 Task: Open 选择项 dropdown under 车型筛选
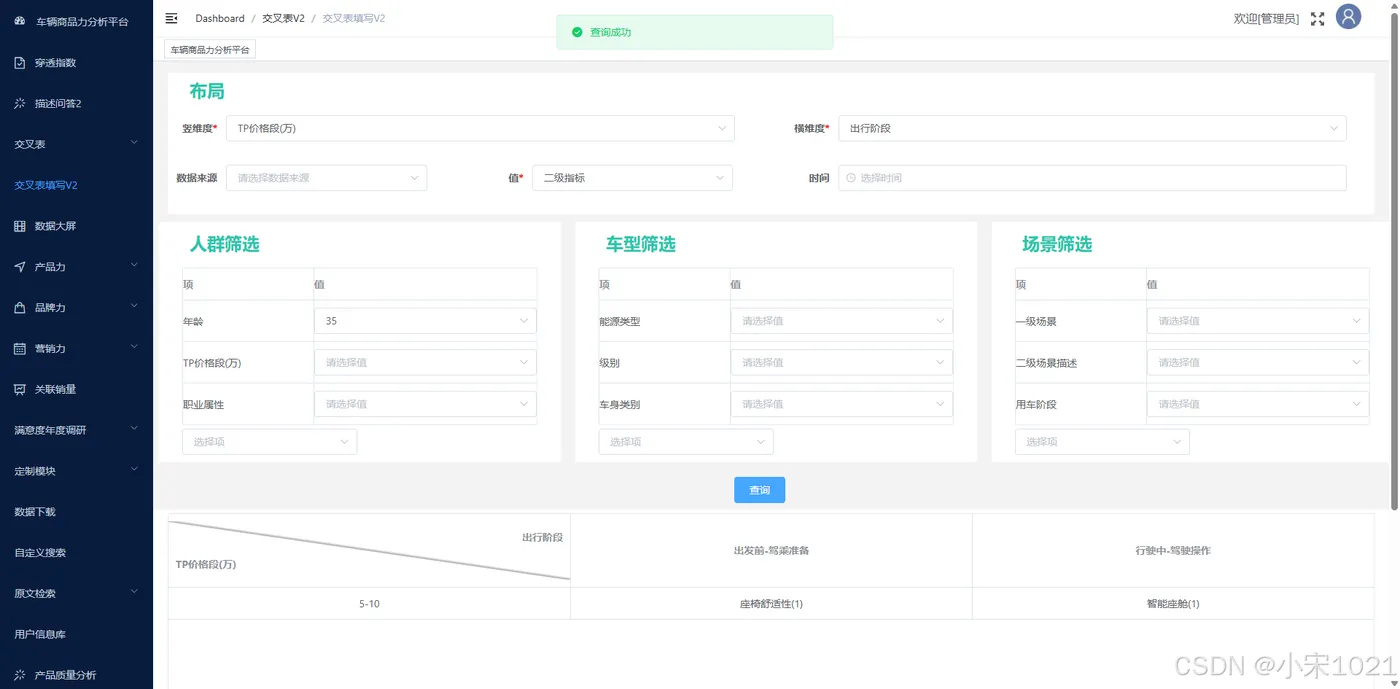tap(686, 441)
